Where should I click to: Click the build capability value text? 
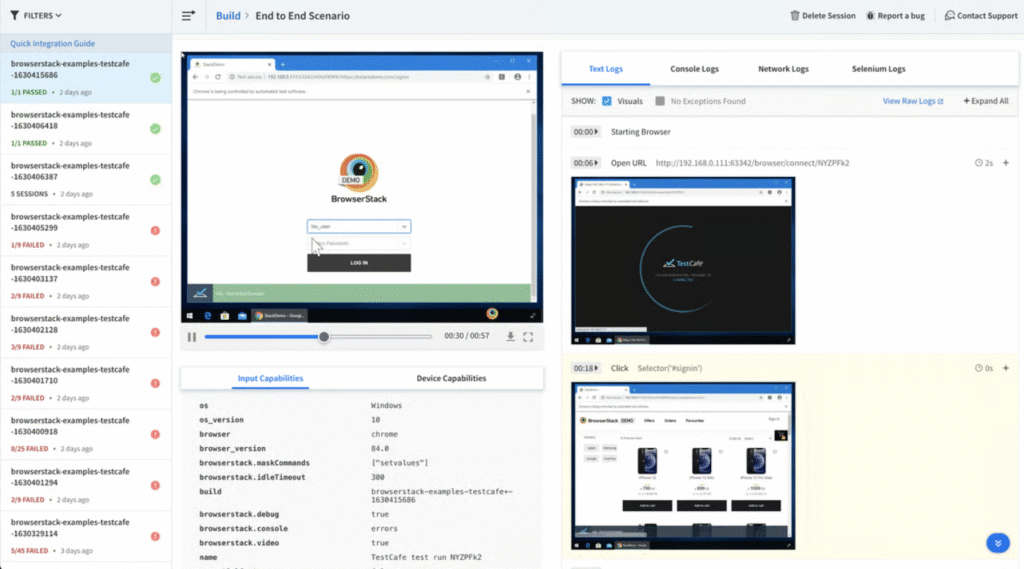point(441,495)
